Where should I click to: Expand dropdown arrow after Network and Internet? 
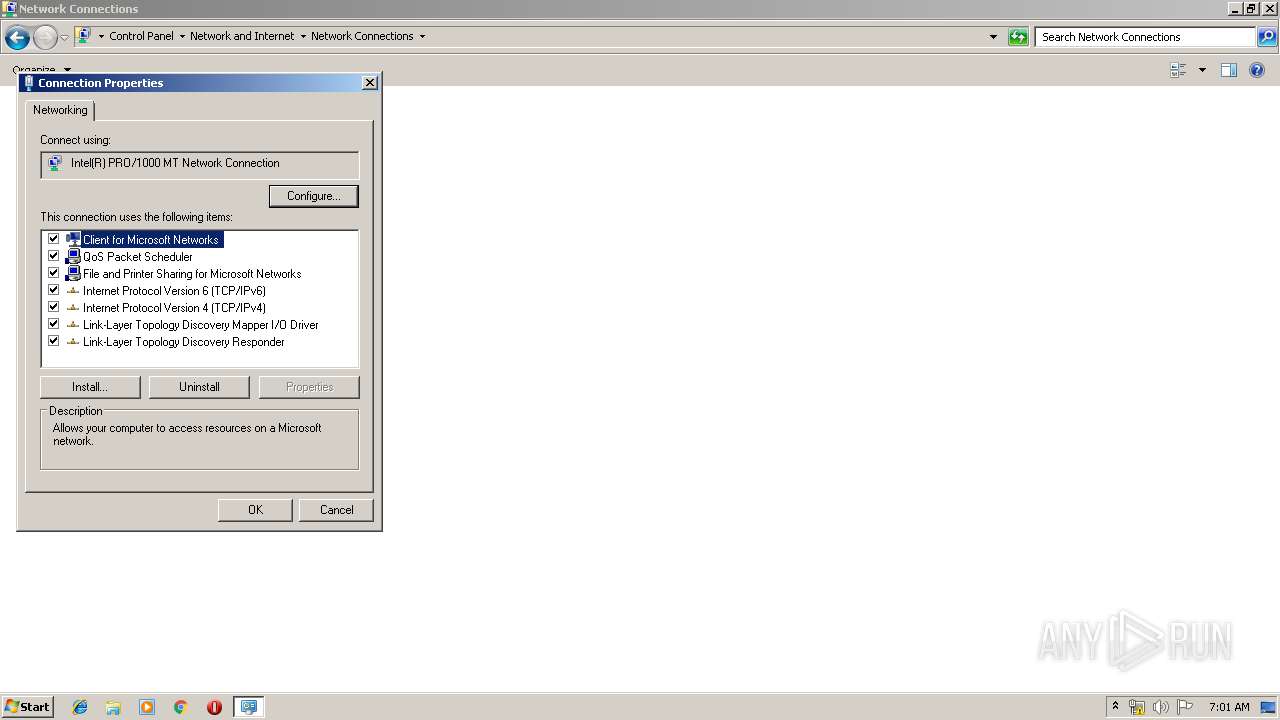303,36
